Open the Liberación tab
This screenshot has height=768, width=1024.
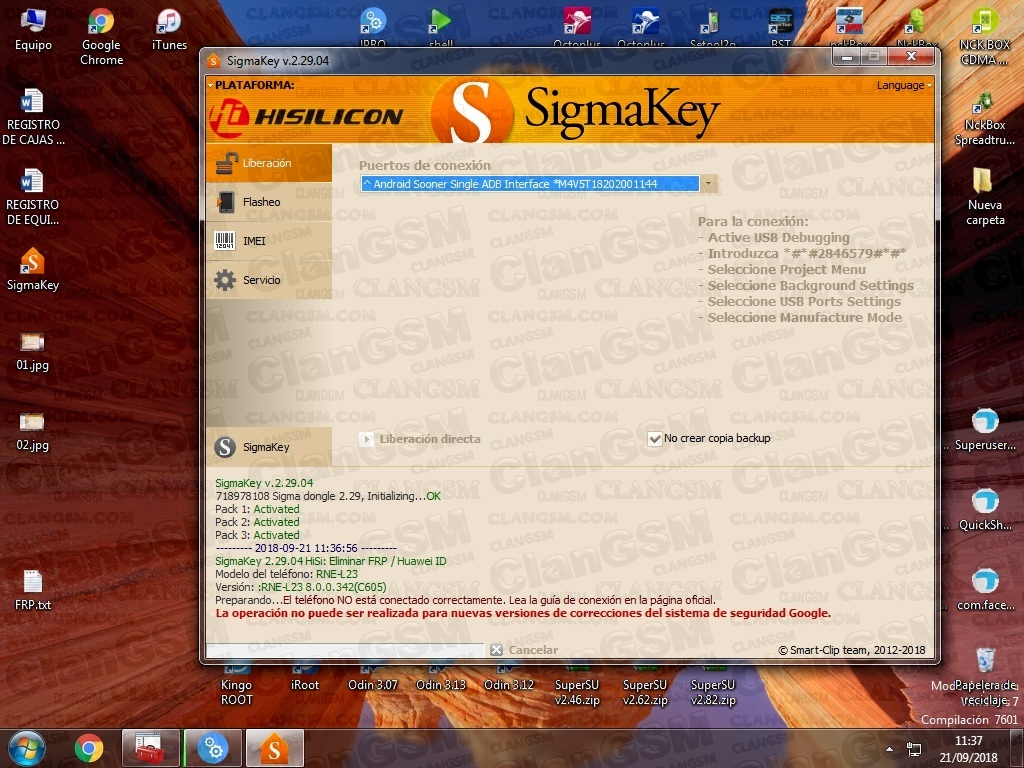268,163
